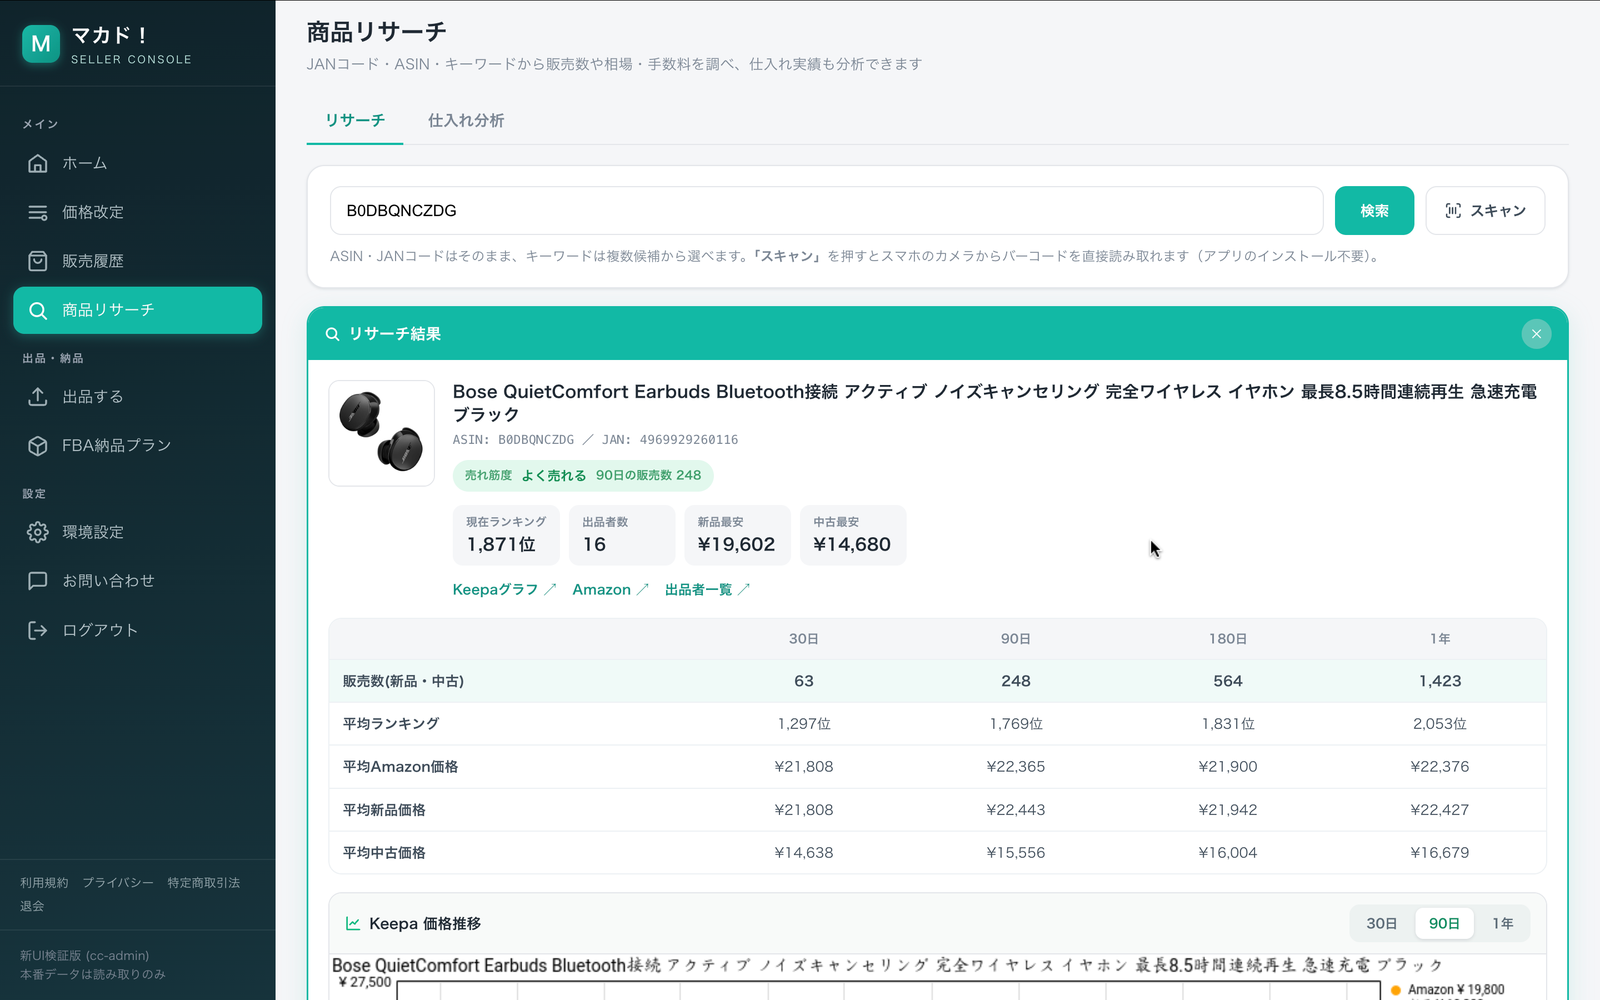Click the Amazon ¥19,800 chart legend
This screenshot has height=1000, width=1600.
[x=1448, y=990]
